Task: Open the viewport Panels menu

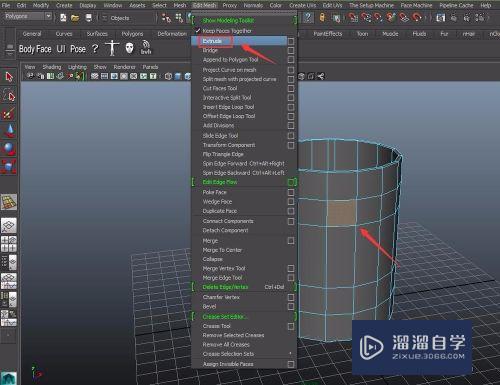Action: pyautogui.click(x=150, y=67)
